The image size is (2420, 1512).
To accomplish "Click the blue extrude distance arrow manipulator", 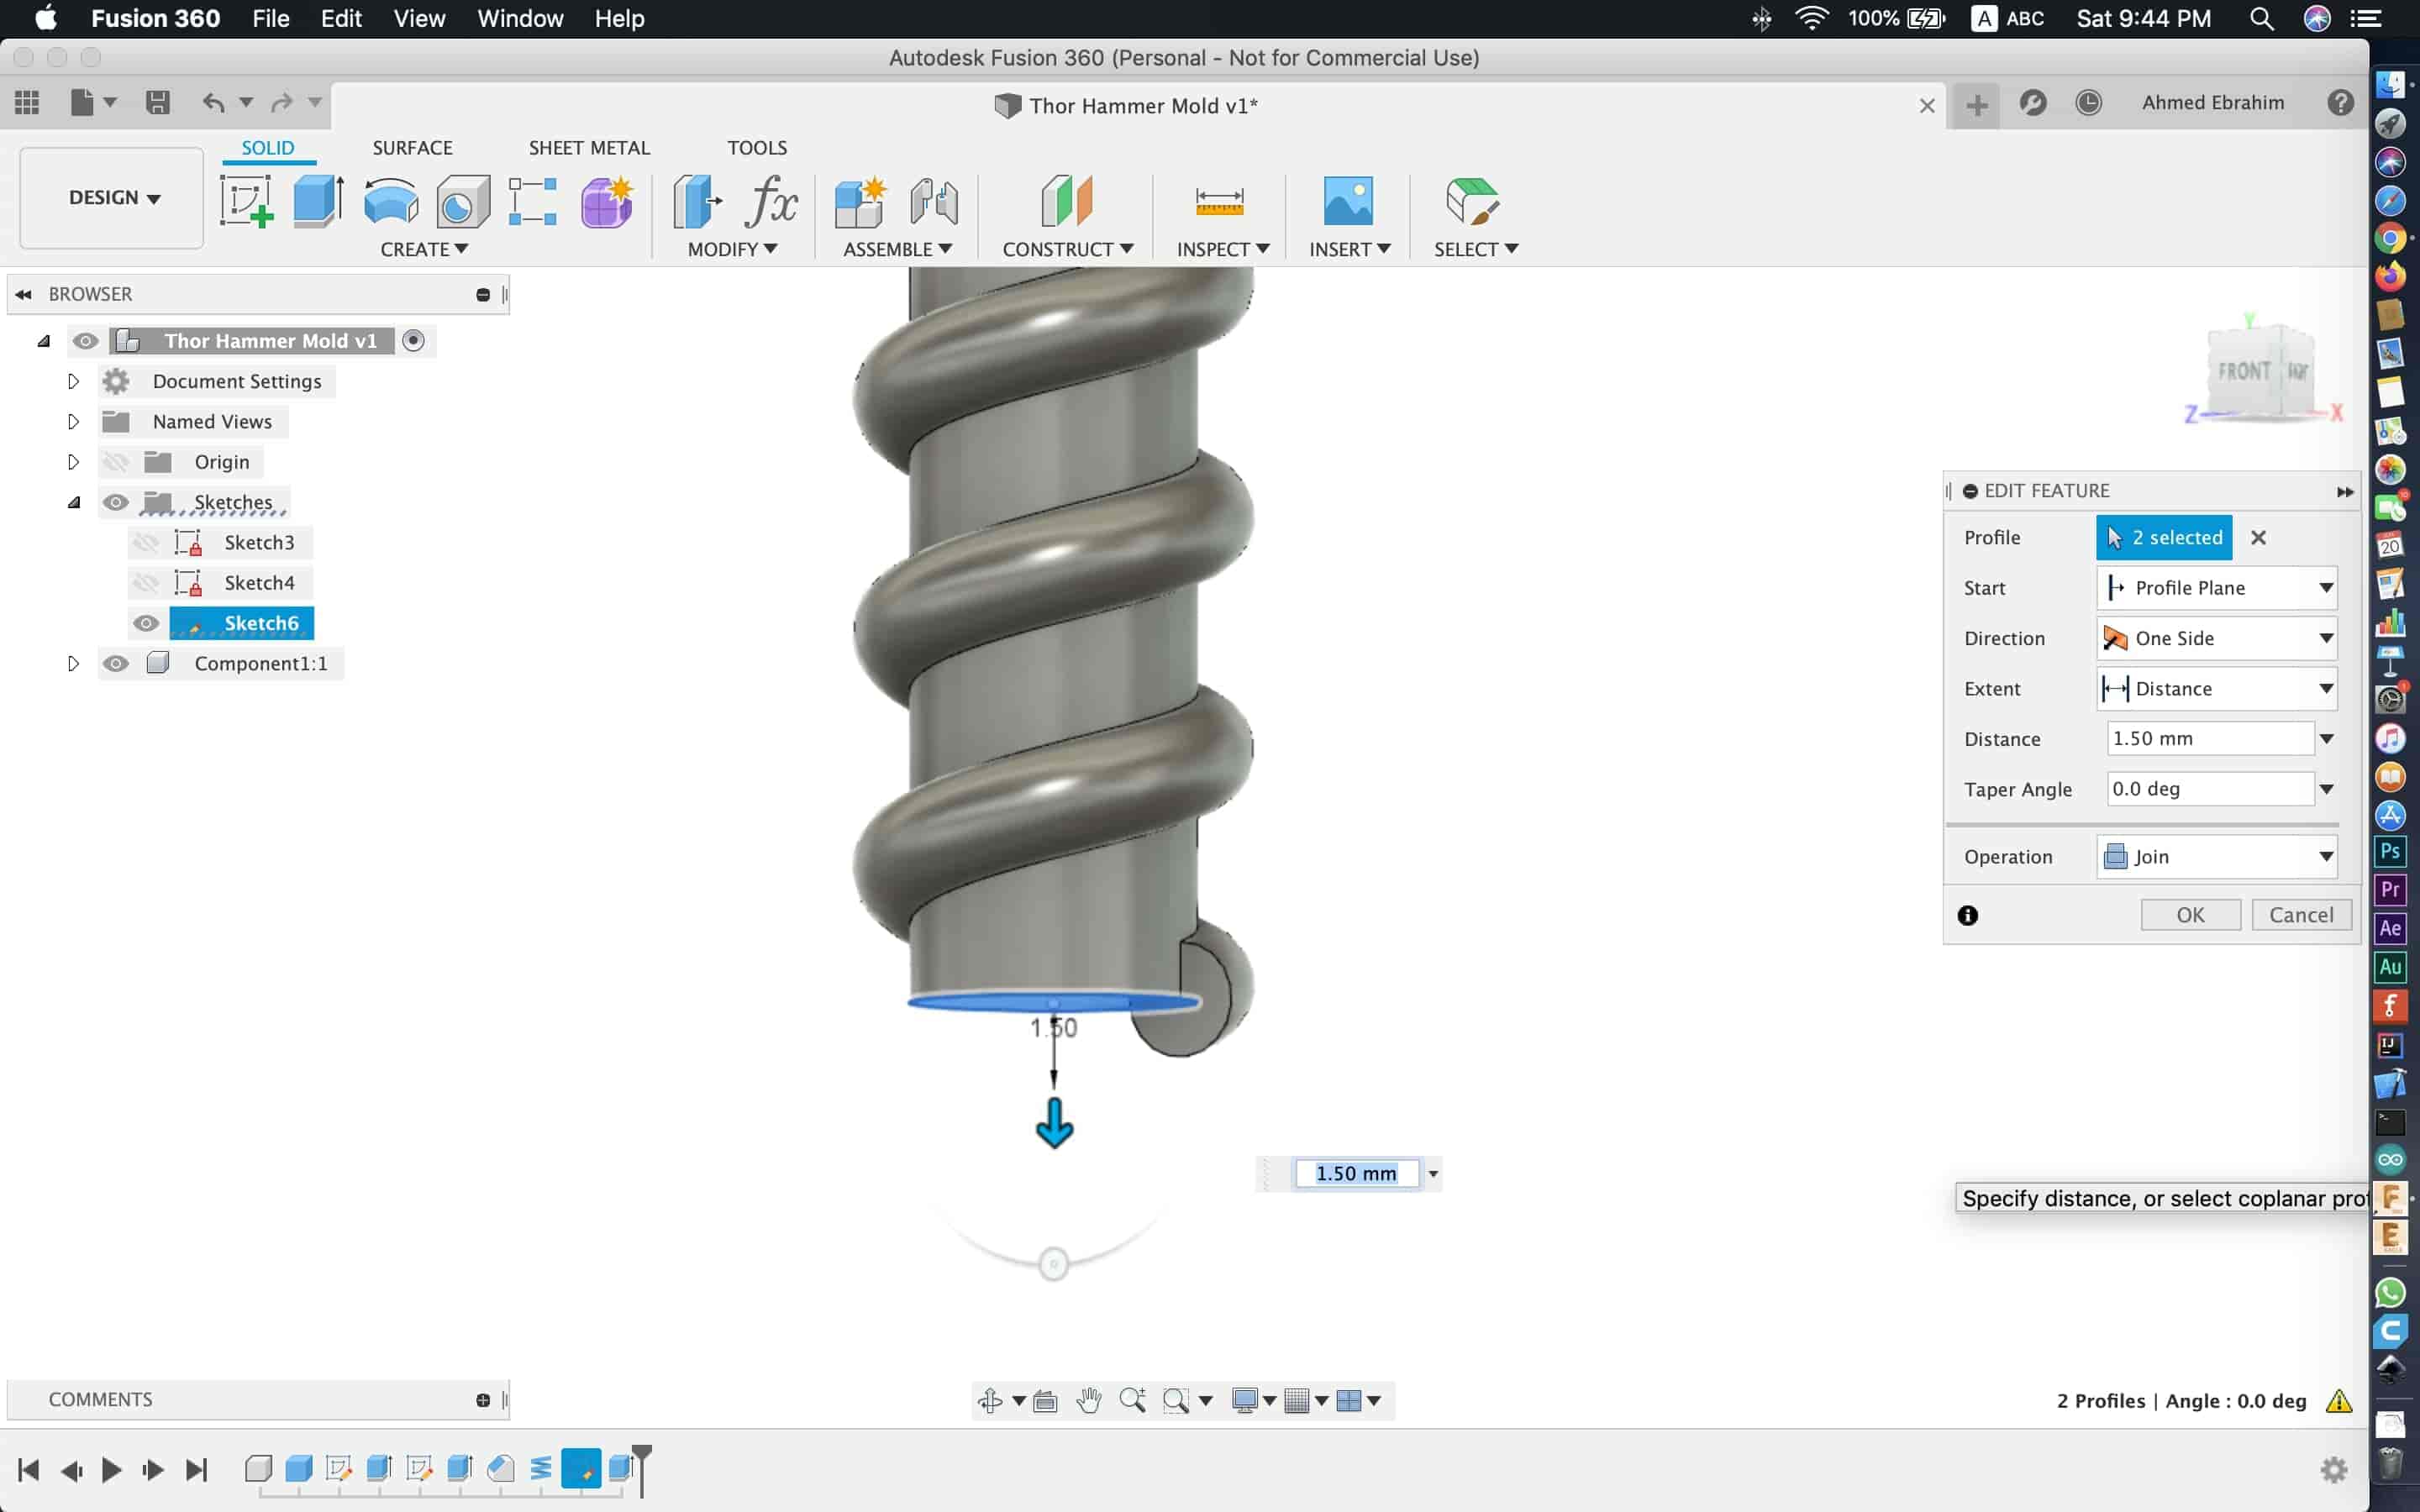I will [x=1054, y=1124].
